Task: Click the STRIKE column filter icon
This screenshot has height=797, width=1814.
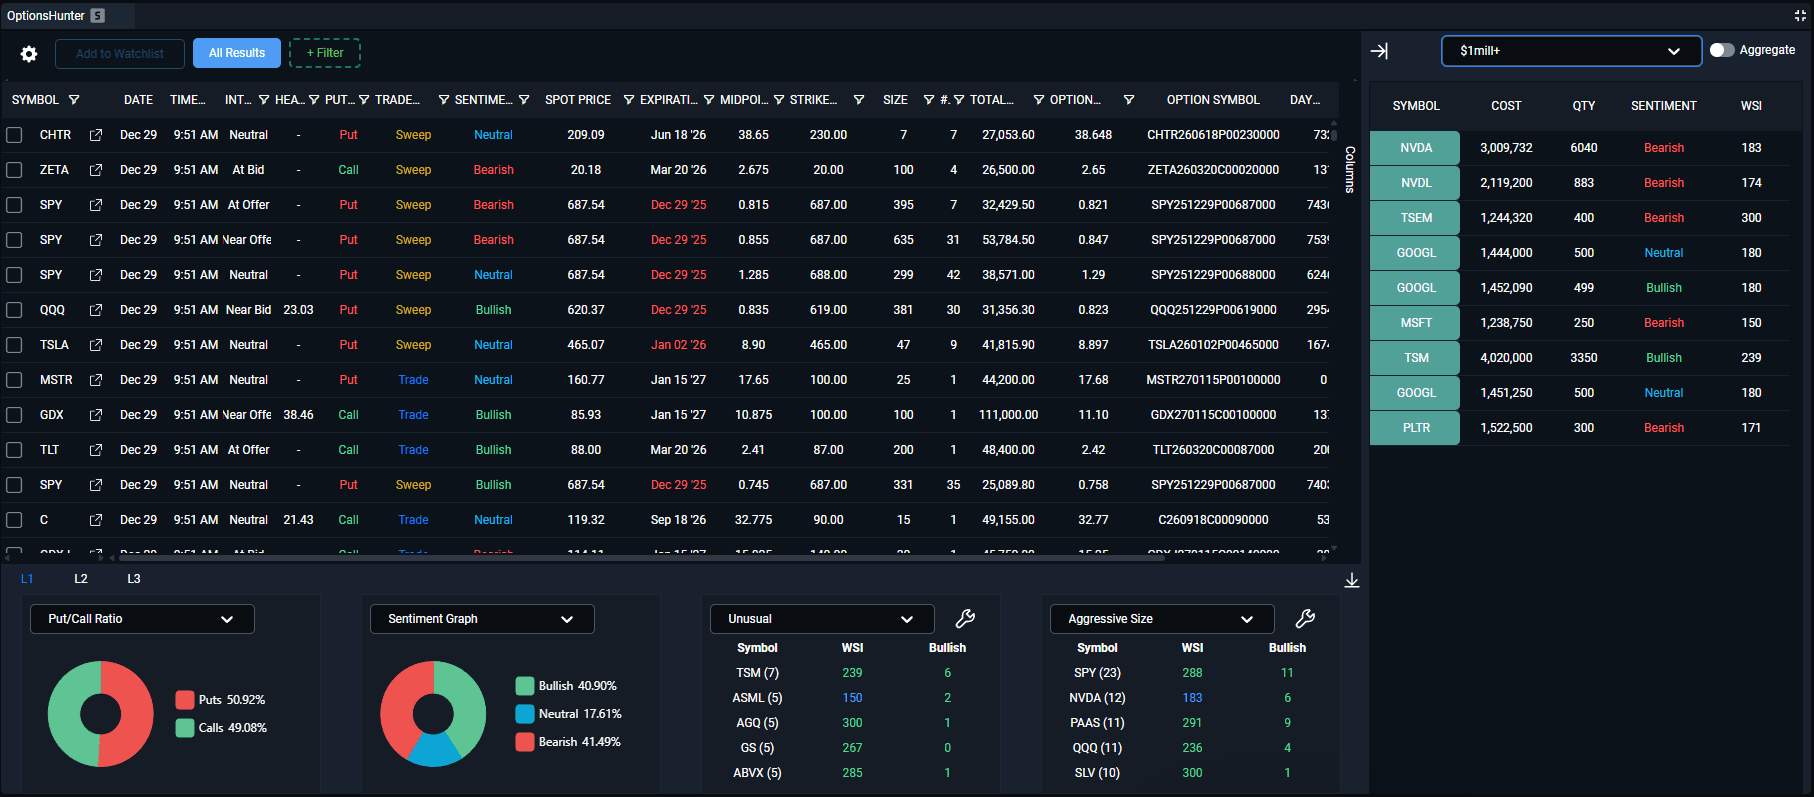Action: tap(859, 100)
